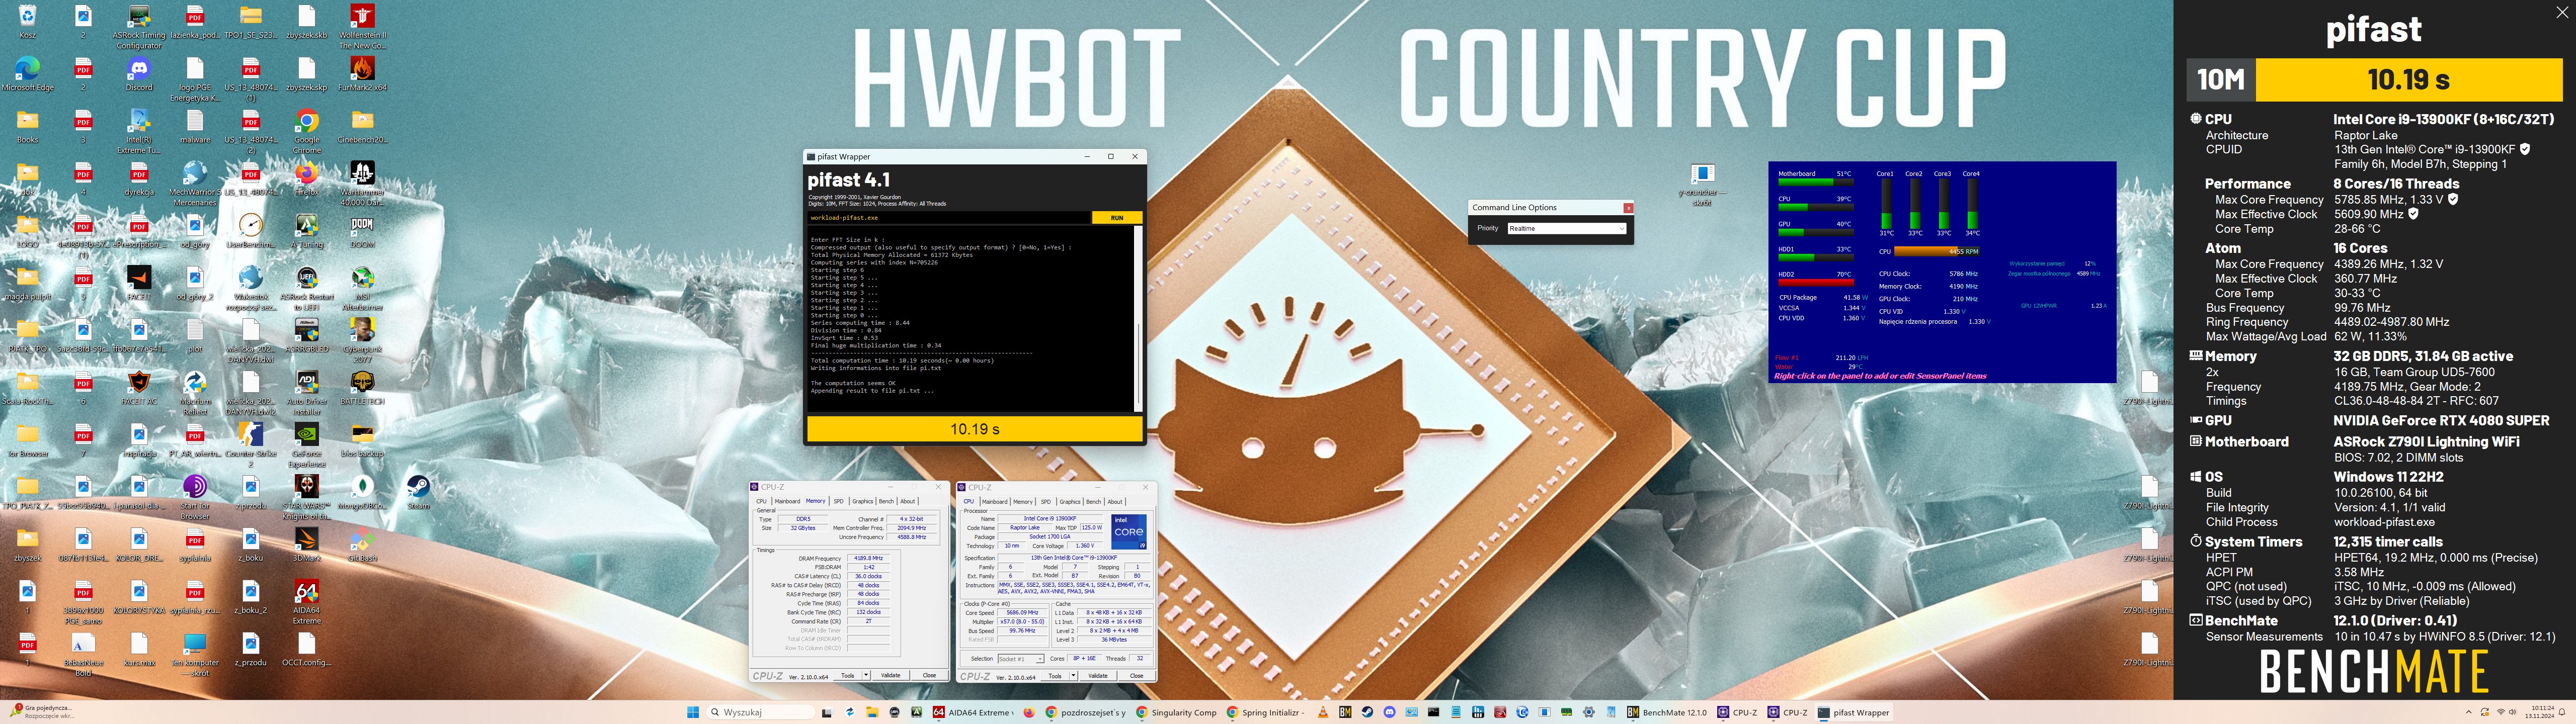
Task: Click NVIDIA GeForce RTX 4080 SUPER text
Action: click(x=2441, y=421)
